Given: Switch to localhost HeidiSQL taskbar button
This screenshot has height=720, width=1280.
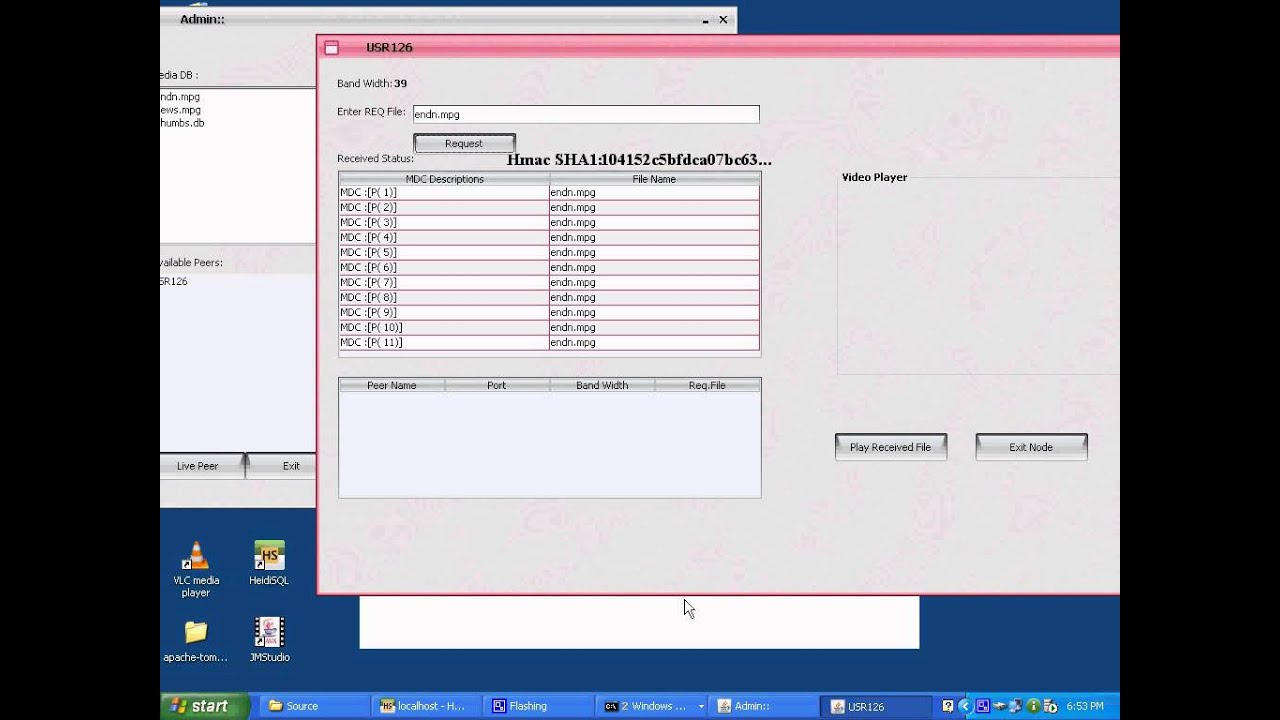Looking at the screenshot, I should (x=427, y=706).
